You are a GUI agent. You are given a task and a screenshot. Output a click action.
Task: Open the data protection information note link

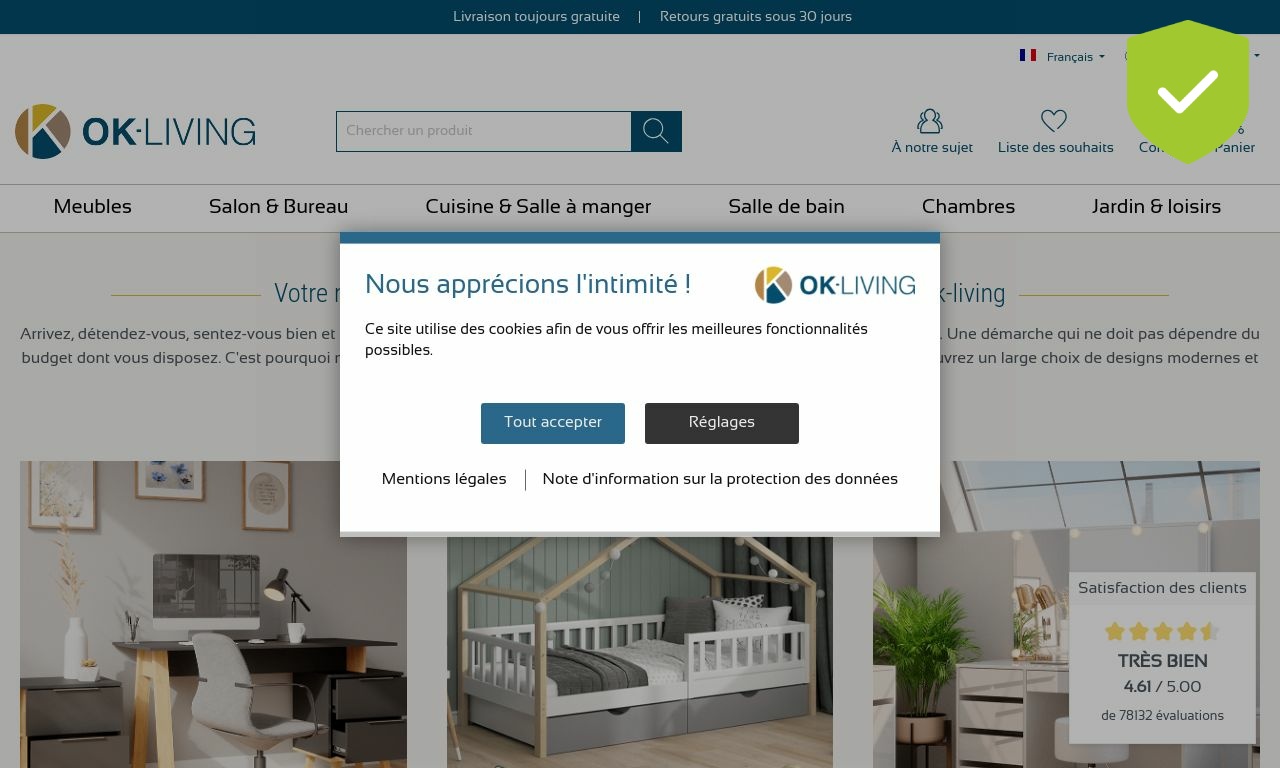click(720, 479)
